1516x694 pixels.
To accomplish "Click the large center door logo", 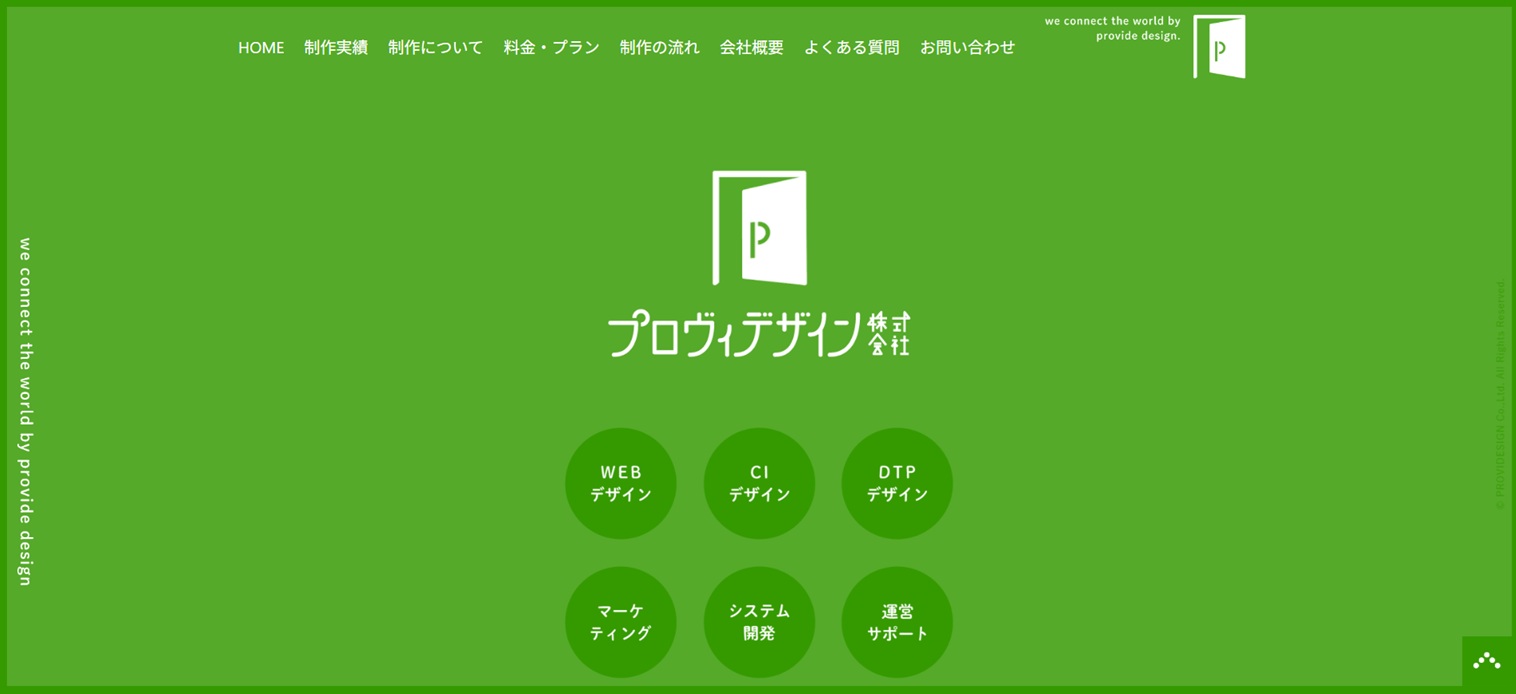I will 760,228.
